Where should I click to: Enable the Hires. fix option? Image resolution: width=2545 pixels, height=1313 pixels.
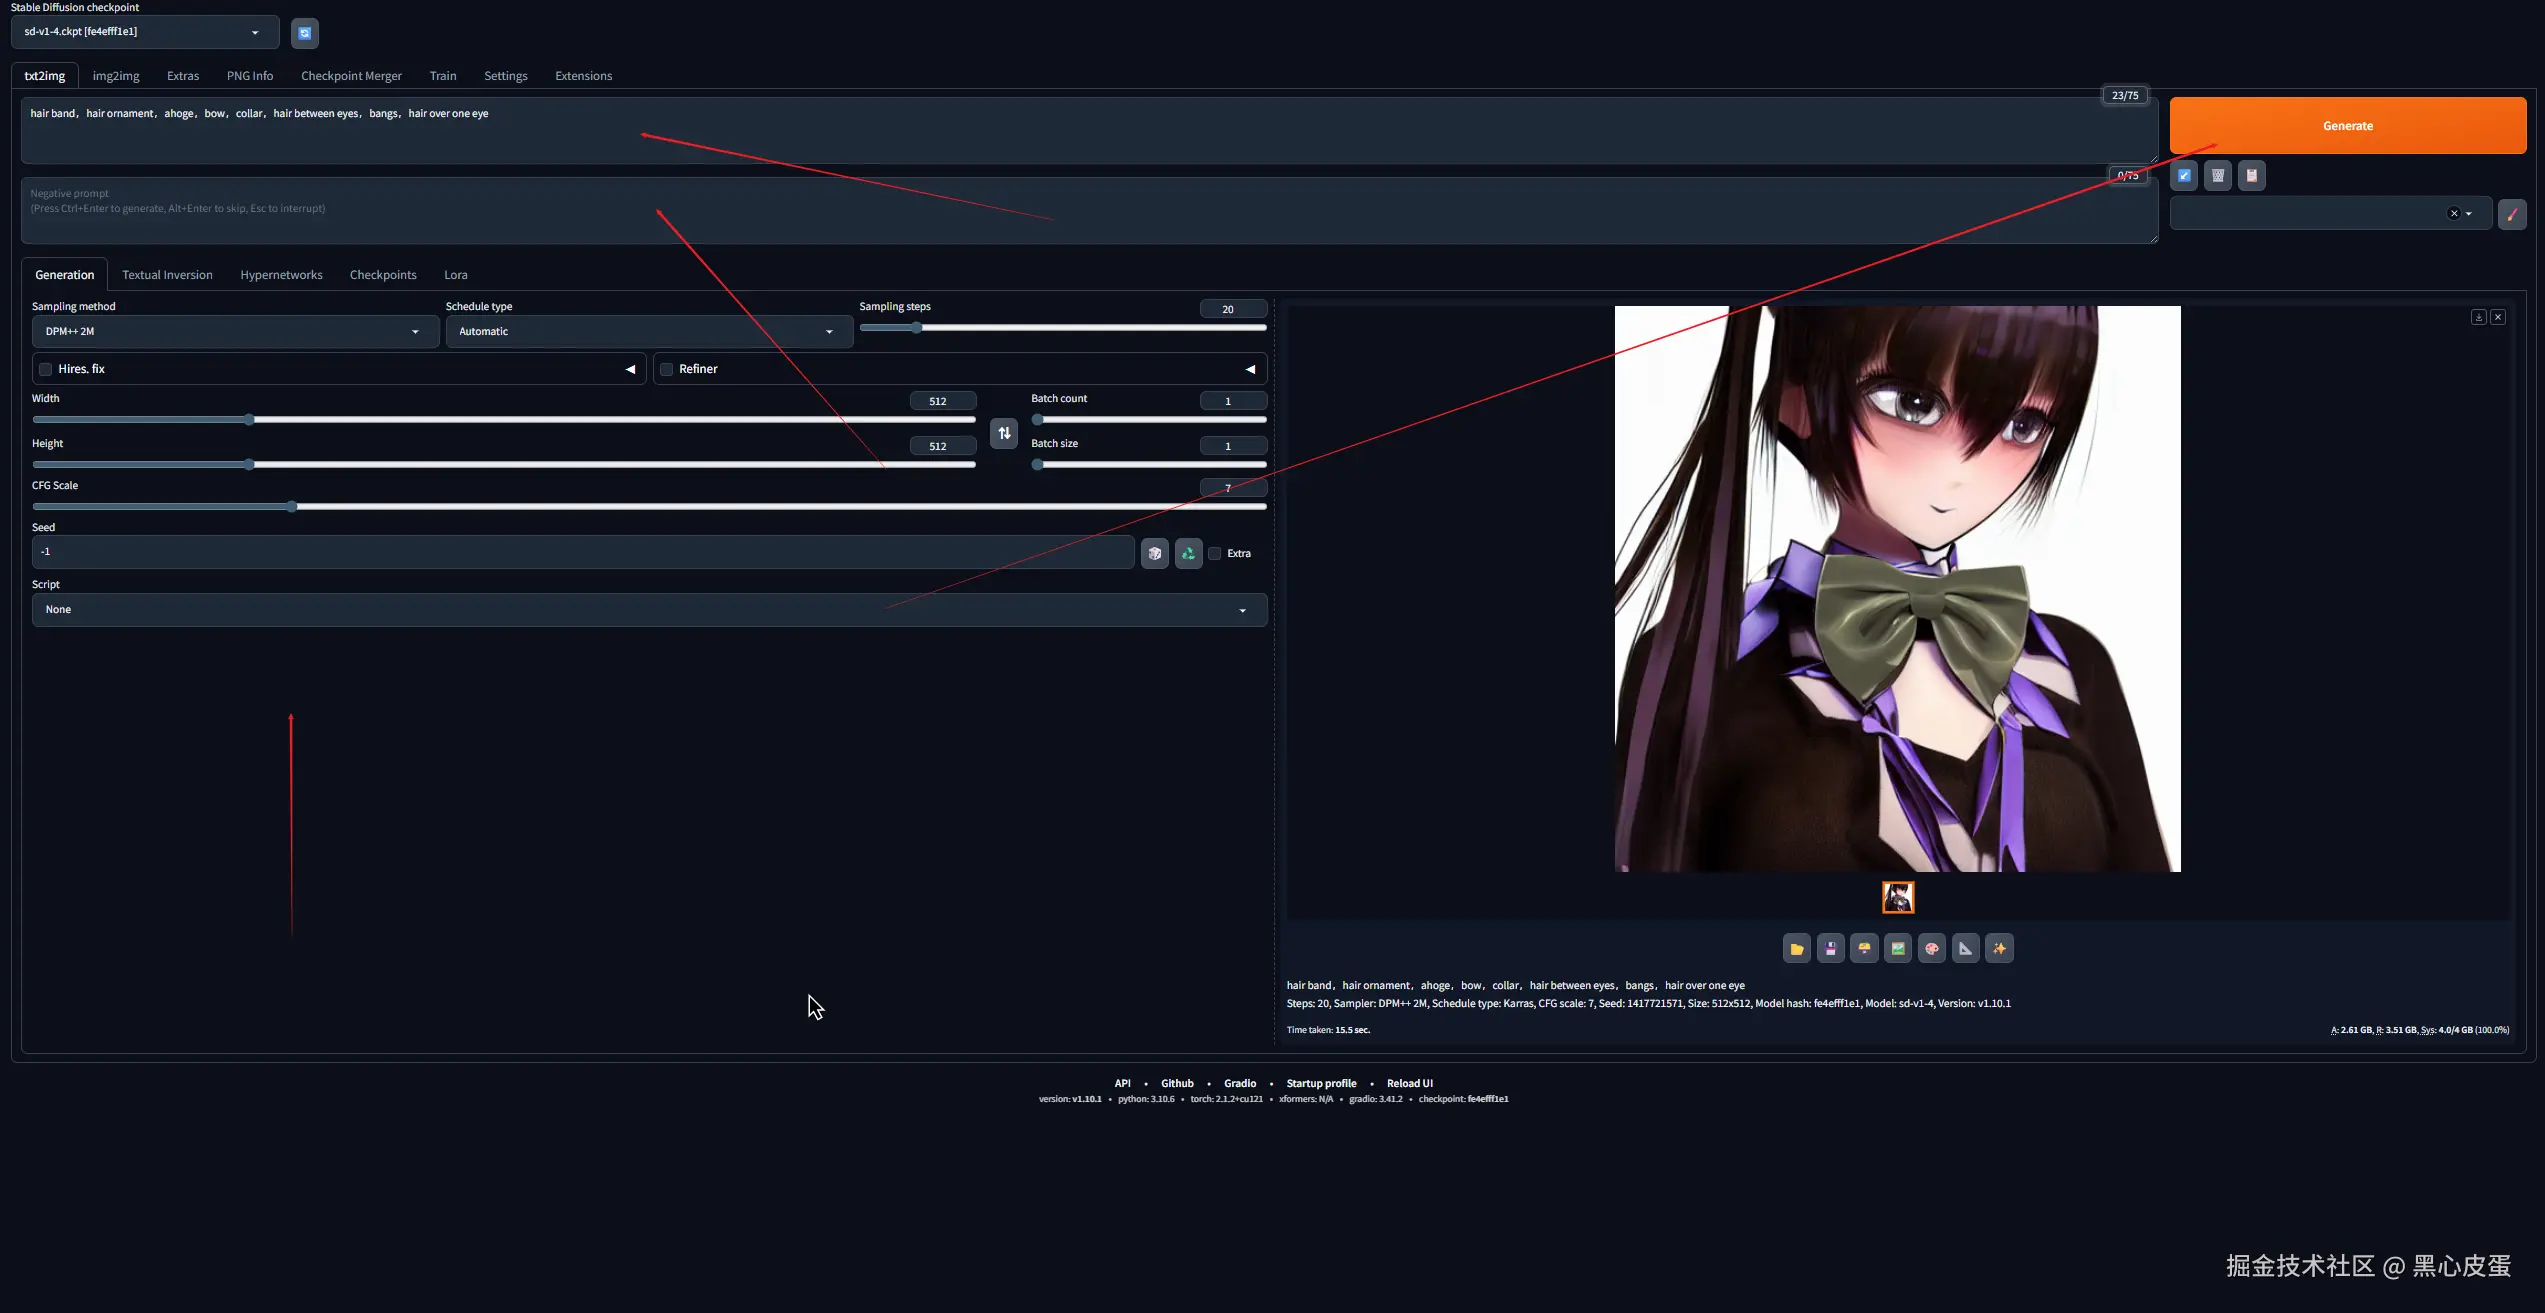tap(46, 369)
